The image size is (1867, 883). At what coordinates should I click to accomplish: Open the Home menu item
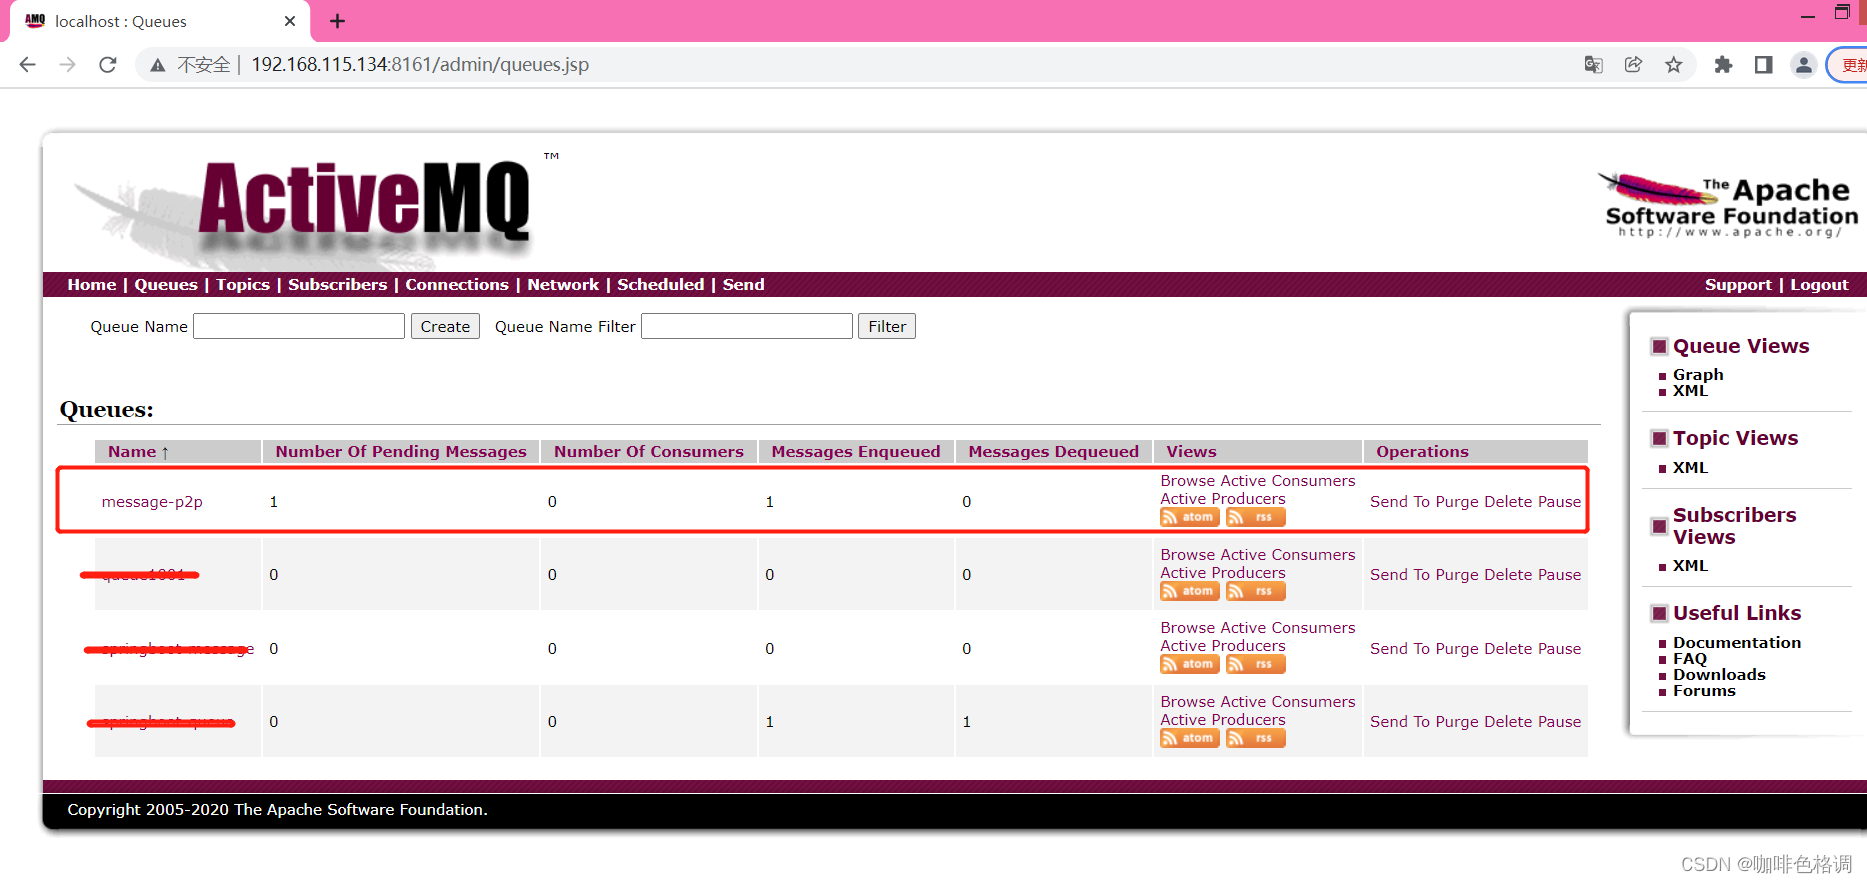(92, 285)
